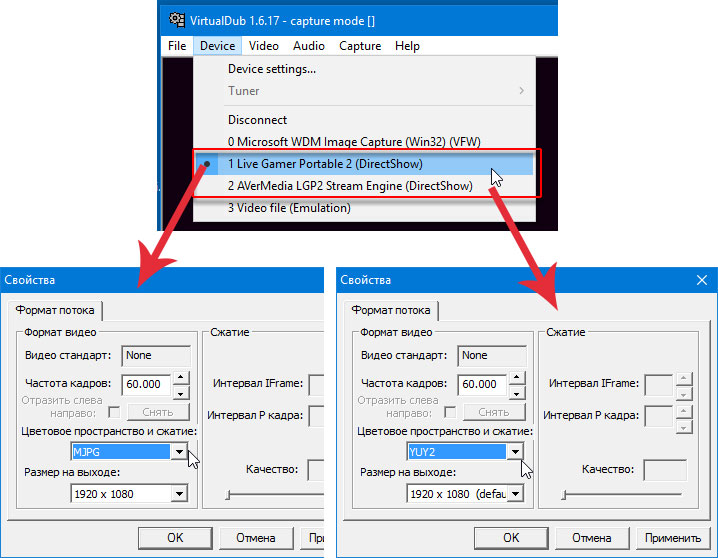Click Качество slider handle in left dialog
Screen dimensions: 718x558
click(228, 495)
